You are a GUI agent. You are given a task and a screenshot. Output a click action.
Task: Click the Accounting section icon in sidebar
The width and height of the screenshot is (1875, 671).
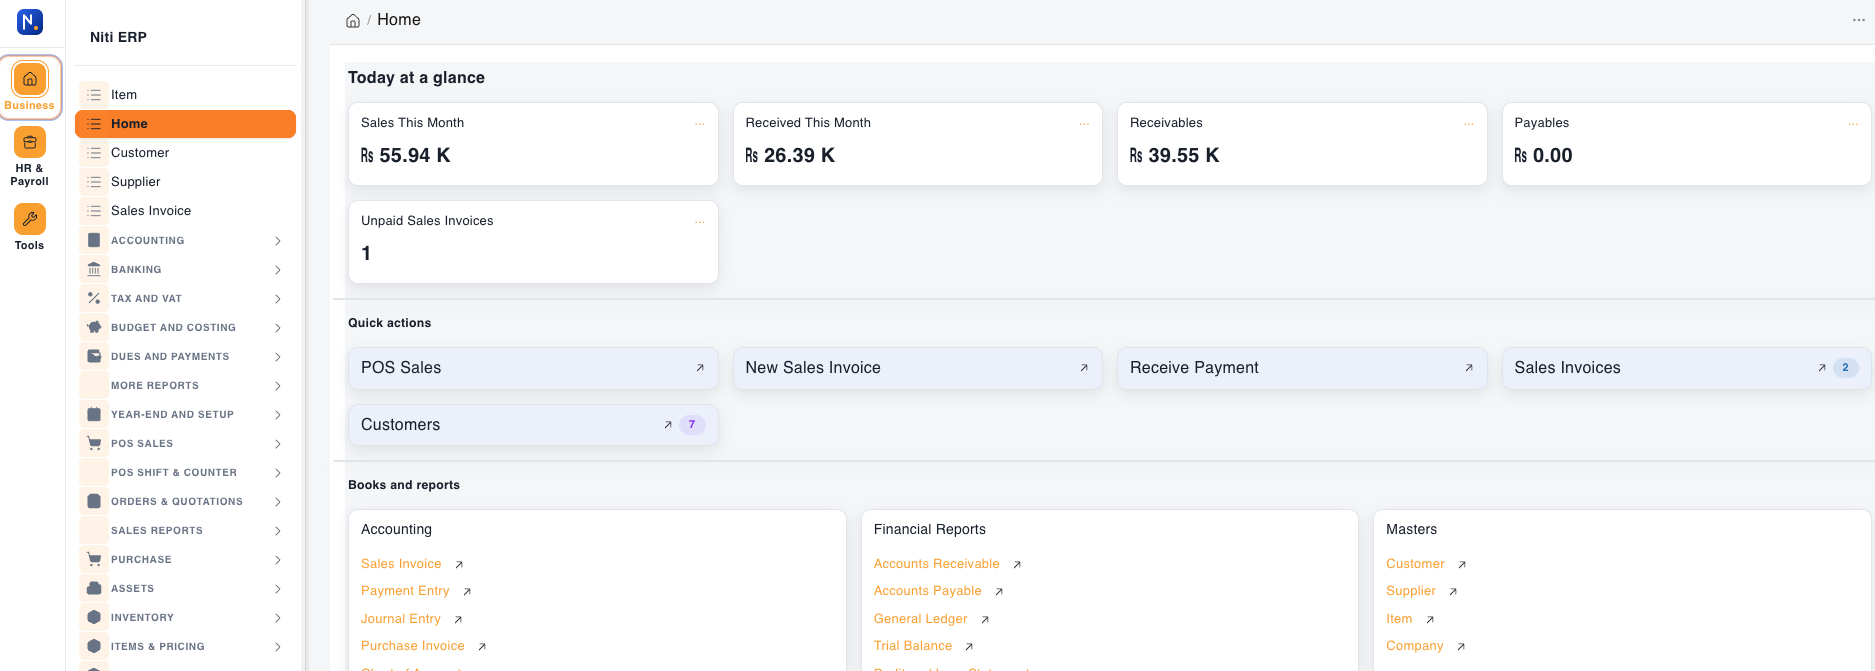94,240
